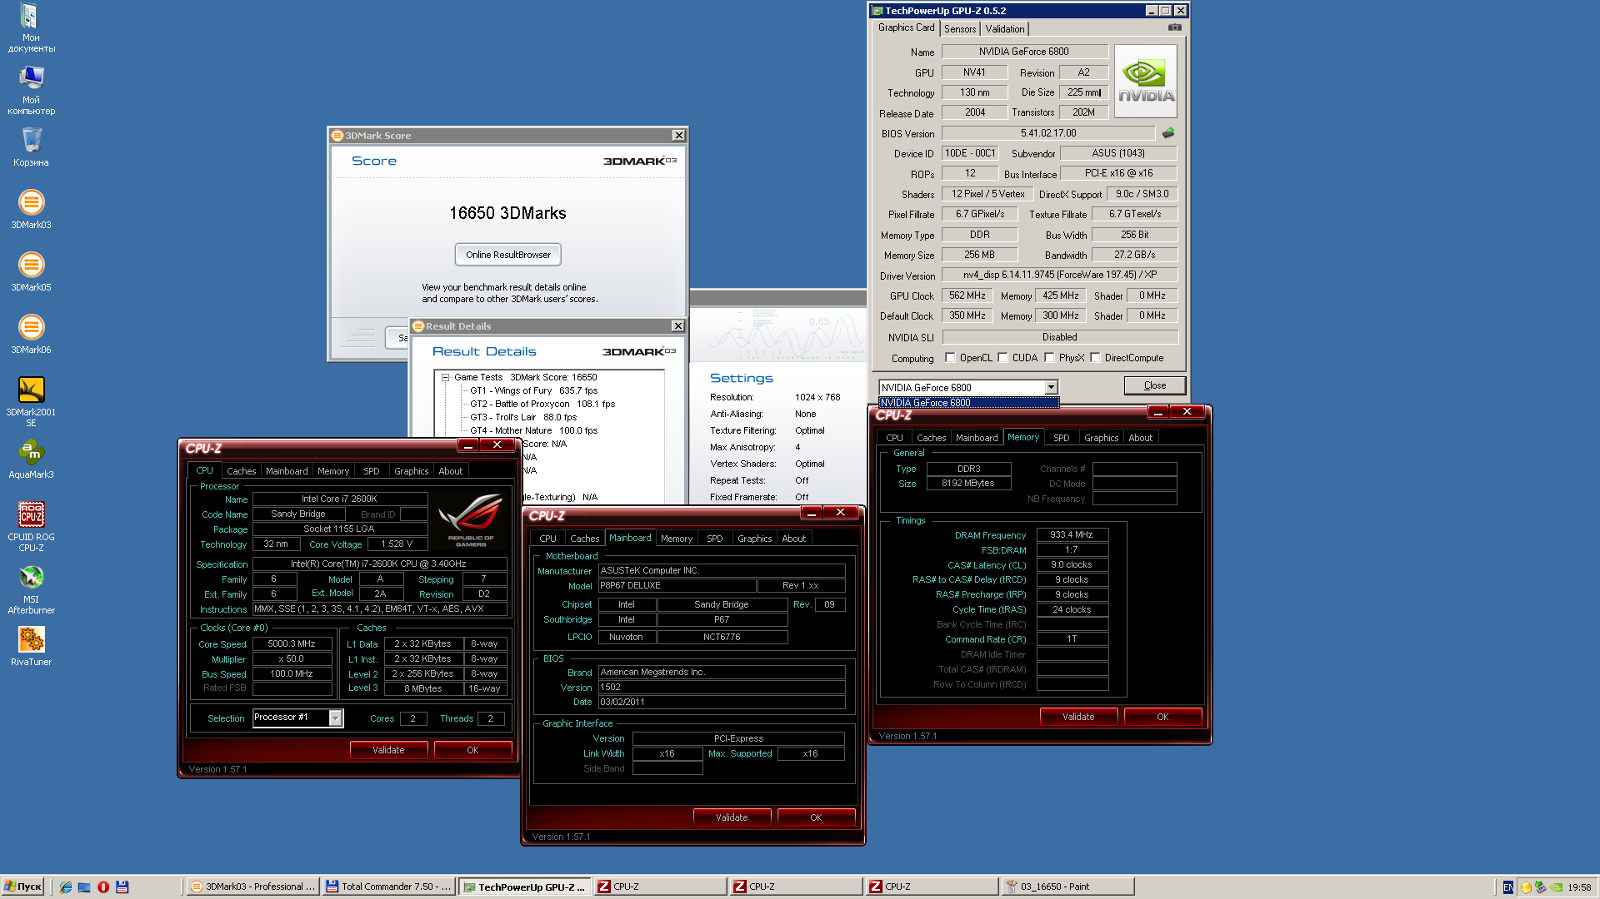Open My Computer (Мой компьютер) icon

click(x=31, y=90)
